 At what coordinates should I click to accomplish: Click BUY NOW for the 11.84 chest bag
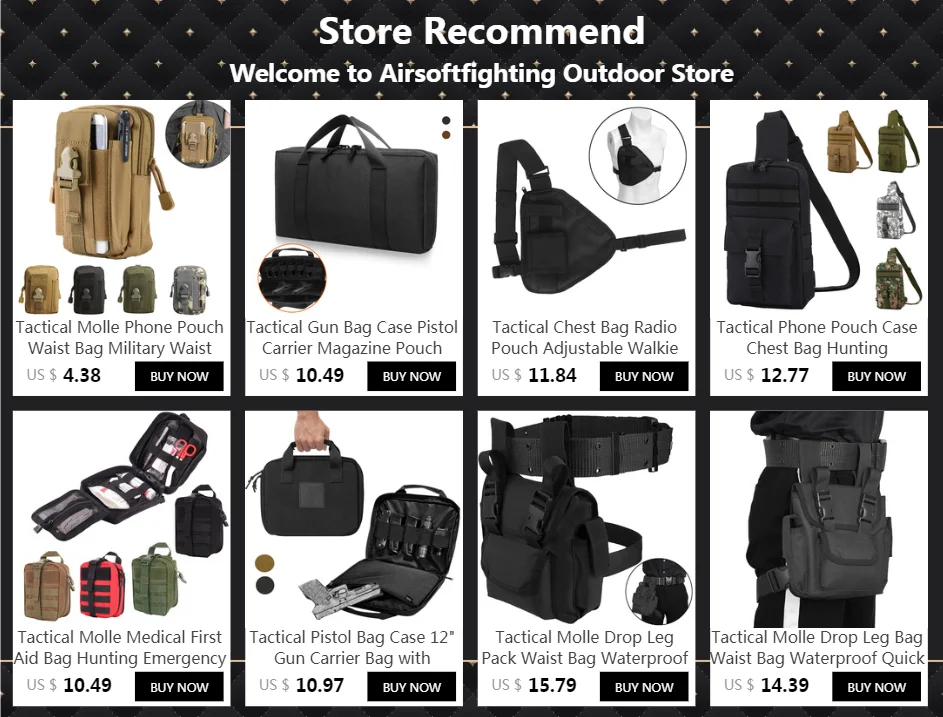644,377
